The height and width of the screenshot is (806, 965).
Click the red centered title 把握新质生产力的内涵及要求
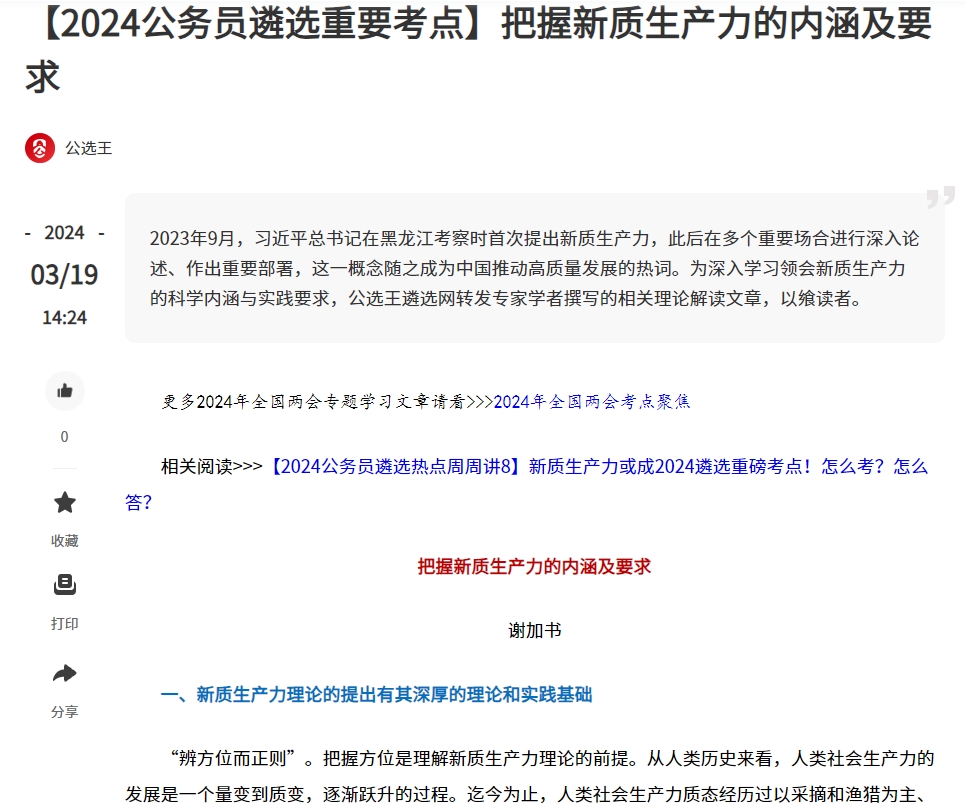[x=534, y=567]
